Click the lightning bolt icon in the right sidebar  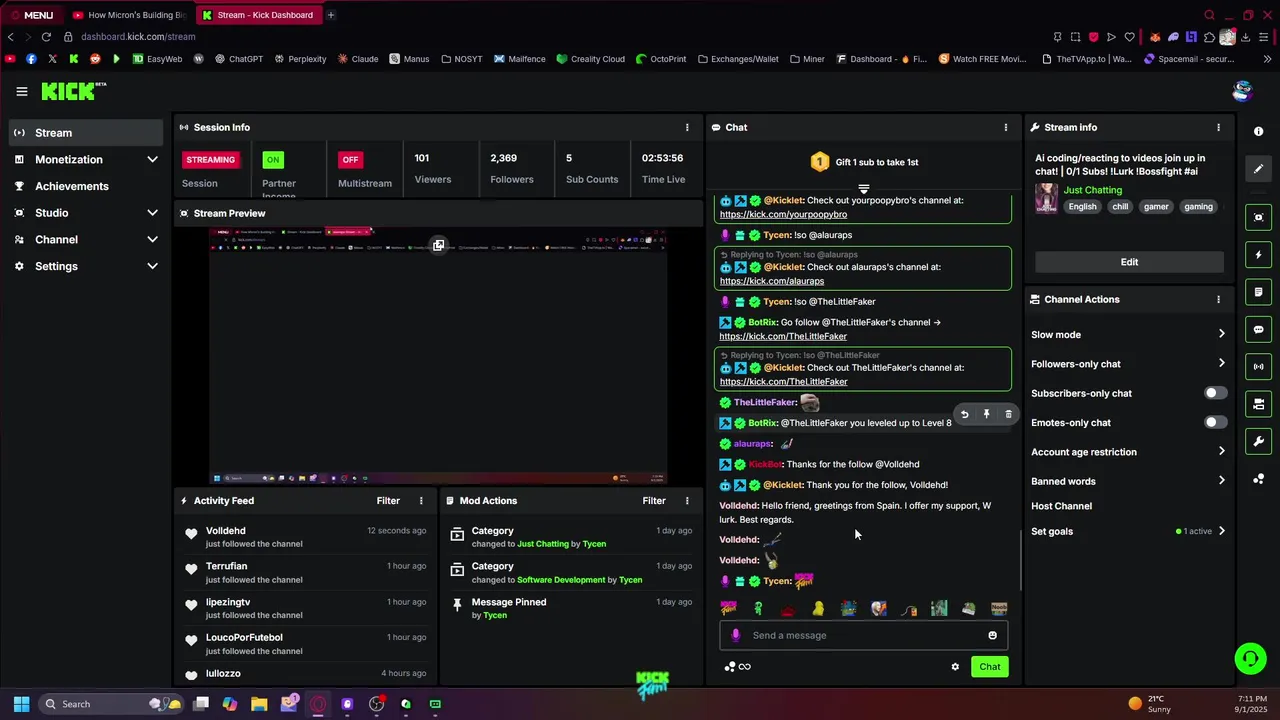1258,255
